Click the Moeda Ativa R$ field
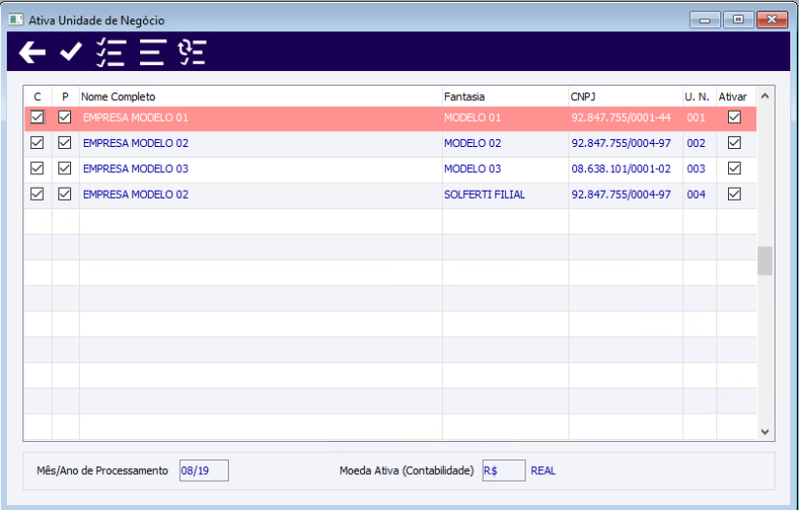The image size is (800, 510). click(504, 470)
